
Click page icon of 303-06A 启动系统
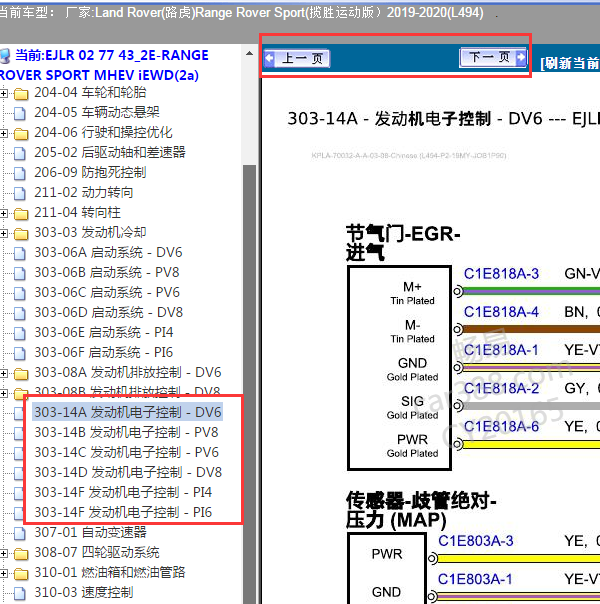coord(20,253)
